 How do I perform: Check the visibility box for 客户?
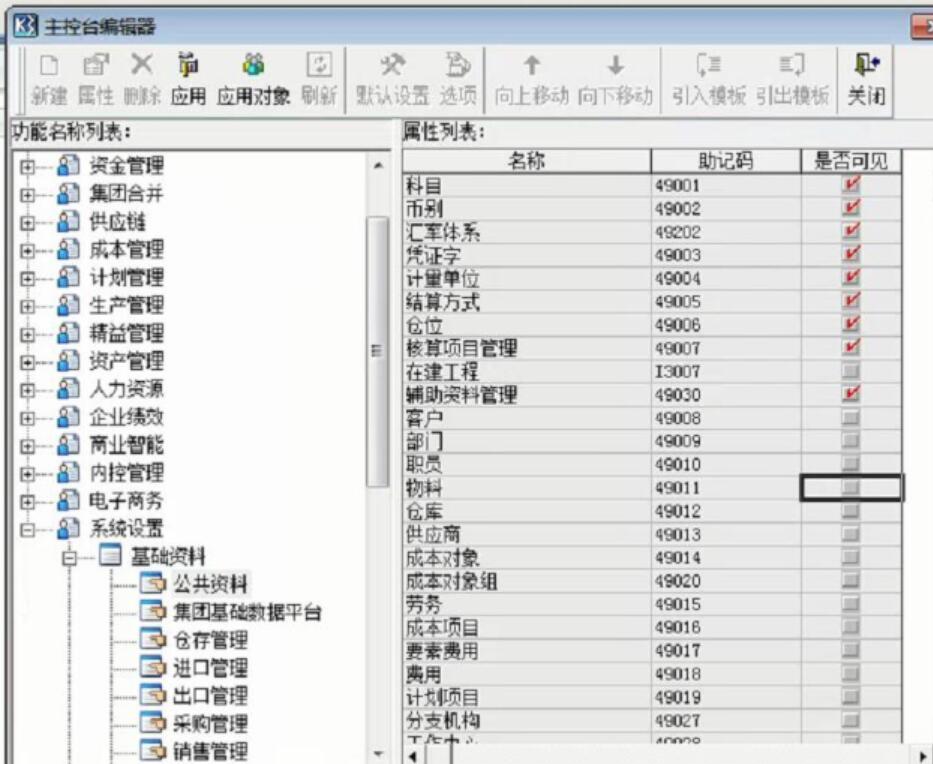coord(851,418)
